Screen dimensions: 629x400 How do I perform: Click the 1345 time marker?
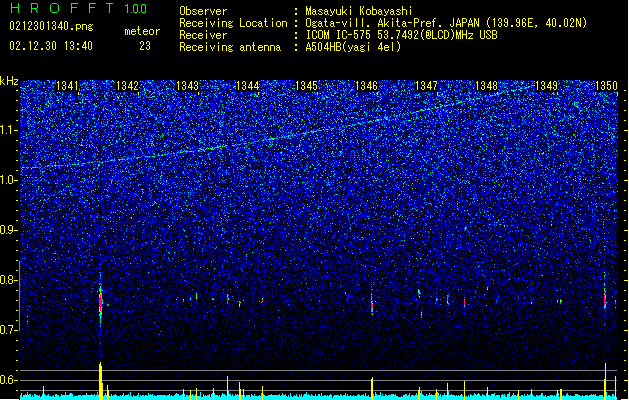(306, 86)
